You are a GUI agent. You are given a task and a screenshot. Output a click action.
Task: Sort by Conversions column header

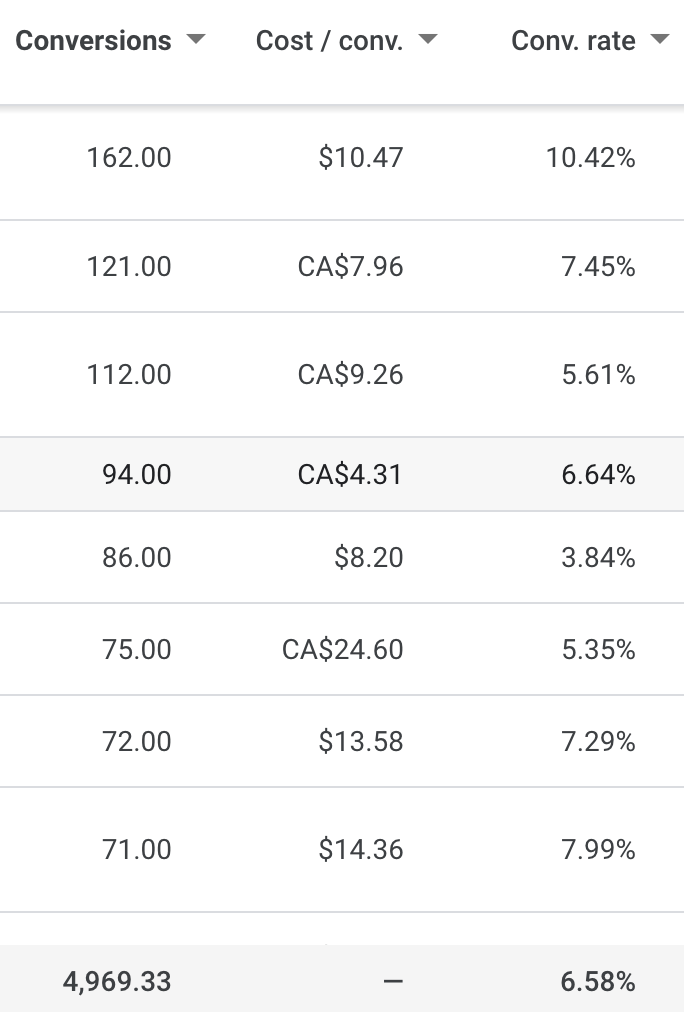coord(94,40)
